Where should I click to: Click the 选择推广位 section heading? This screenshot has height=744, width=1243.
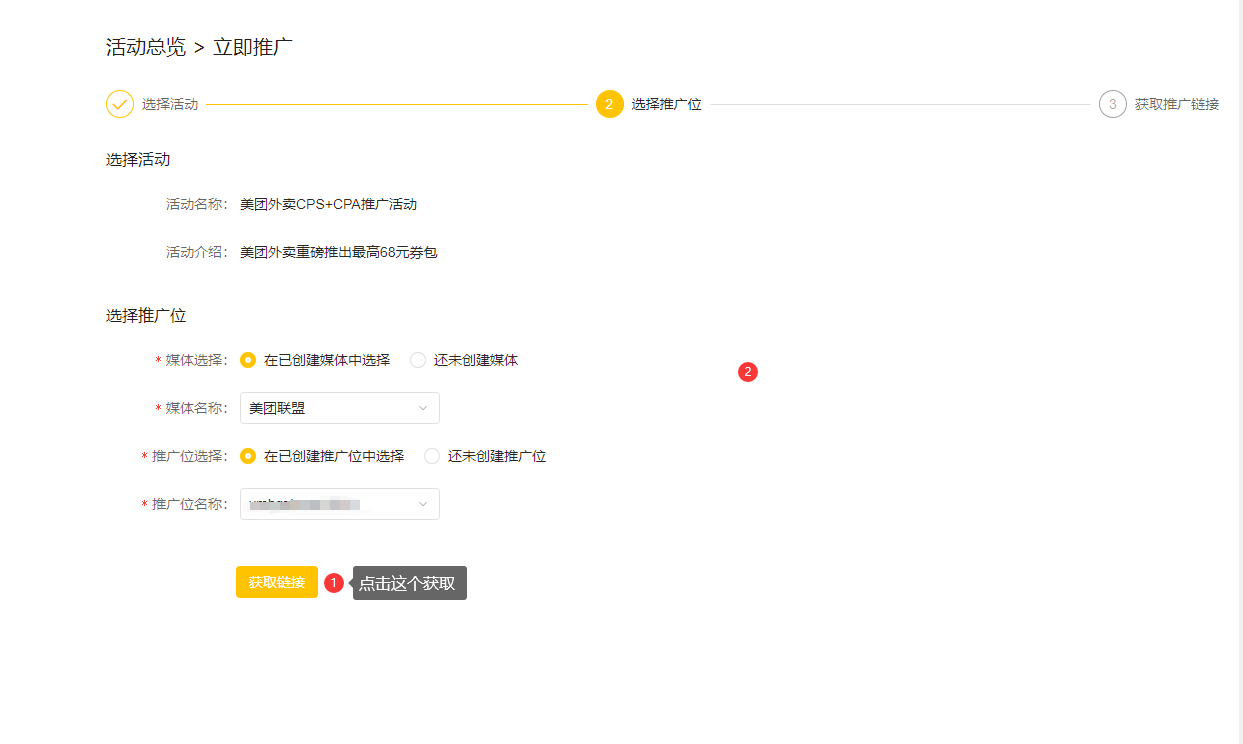point(146,316)
